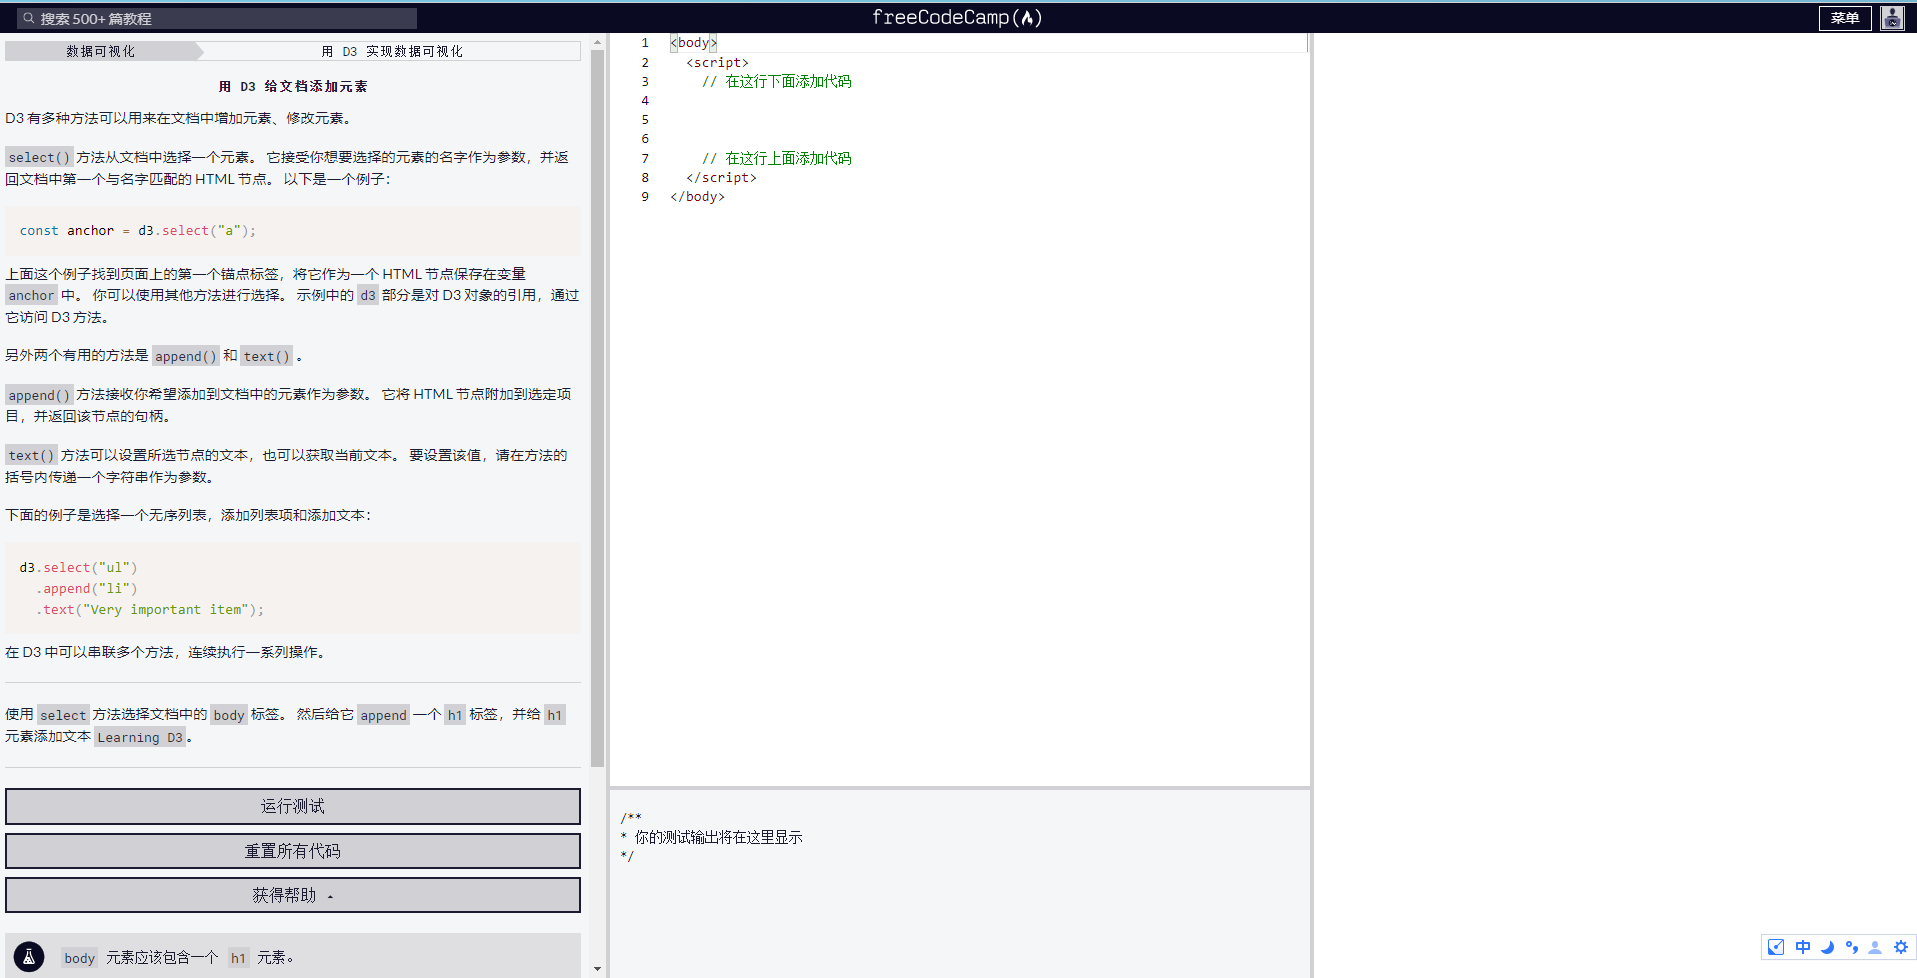
Task: Open 用 D3 实现数据可视化 breadcrumb
Action: 392,51
